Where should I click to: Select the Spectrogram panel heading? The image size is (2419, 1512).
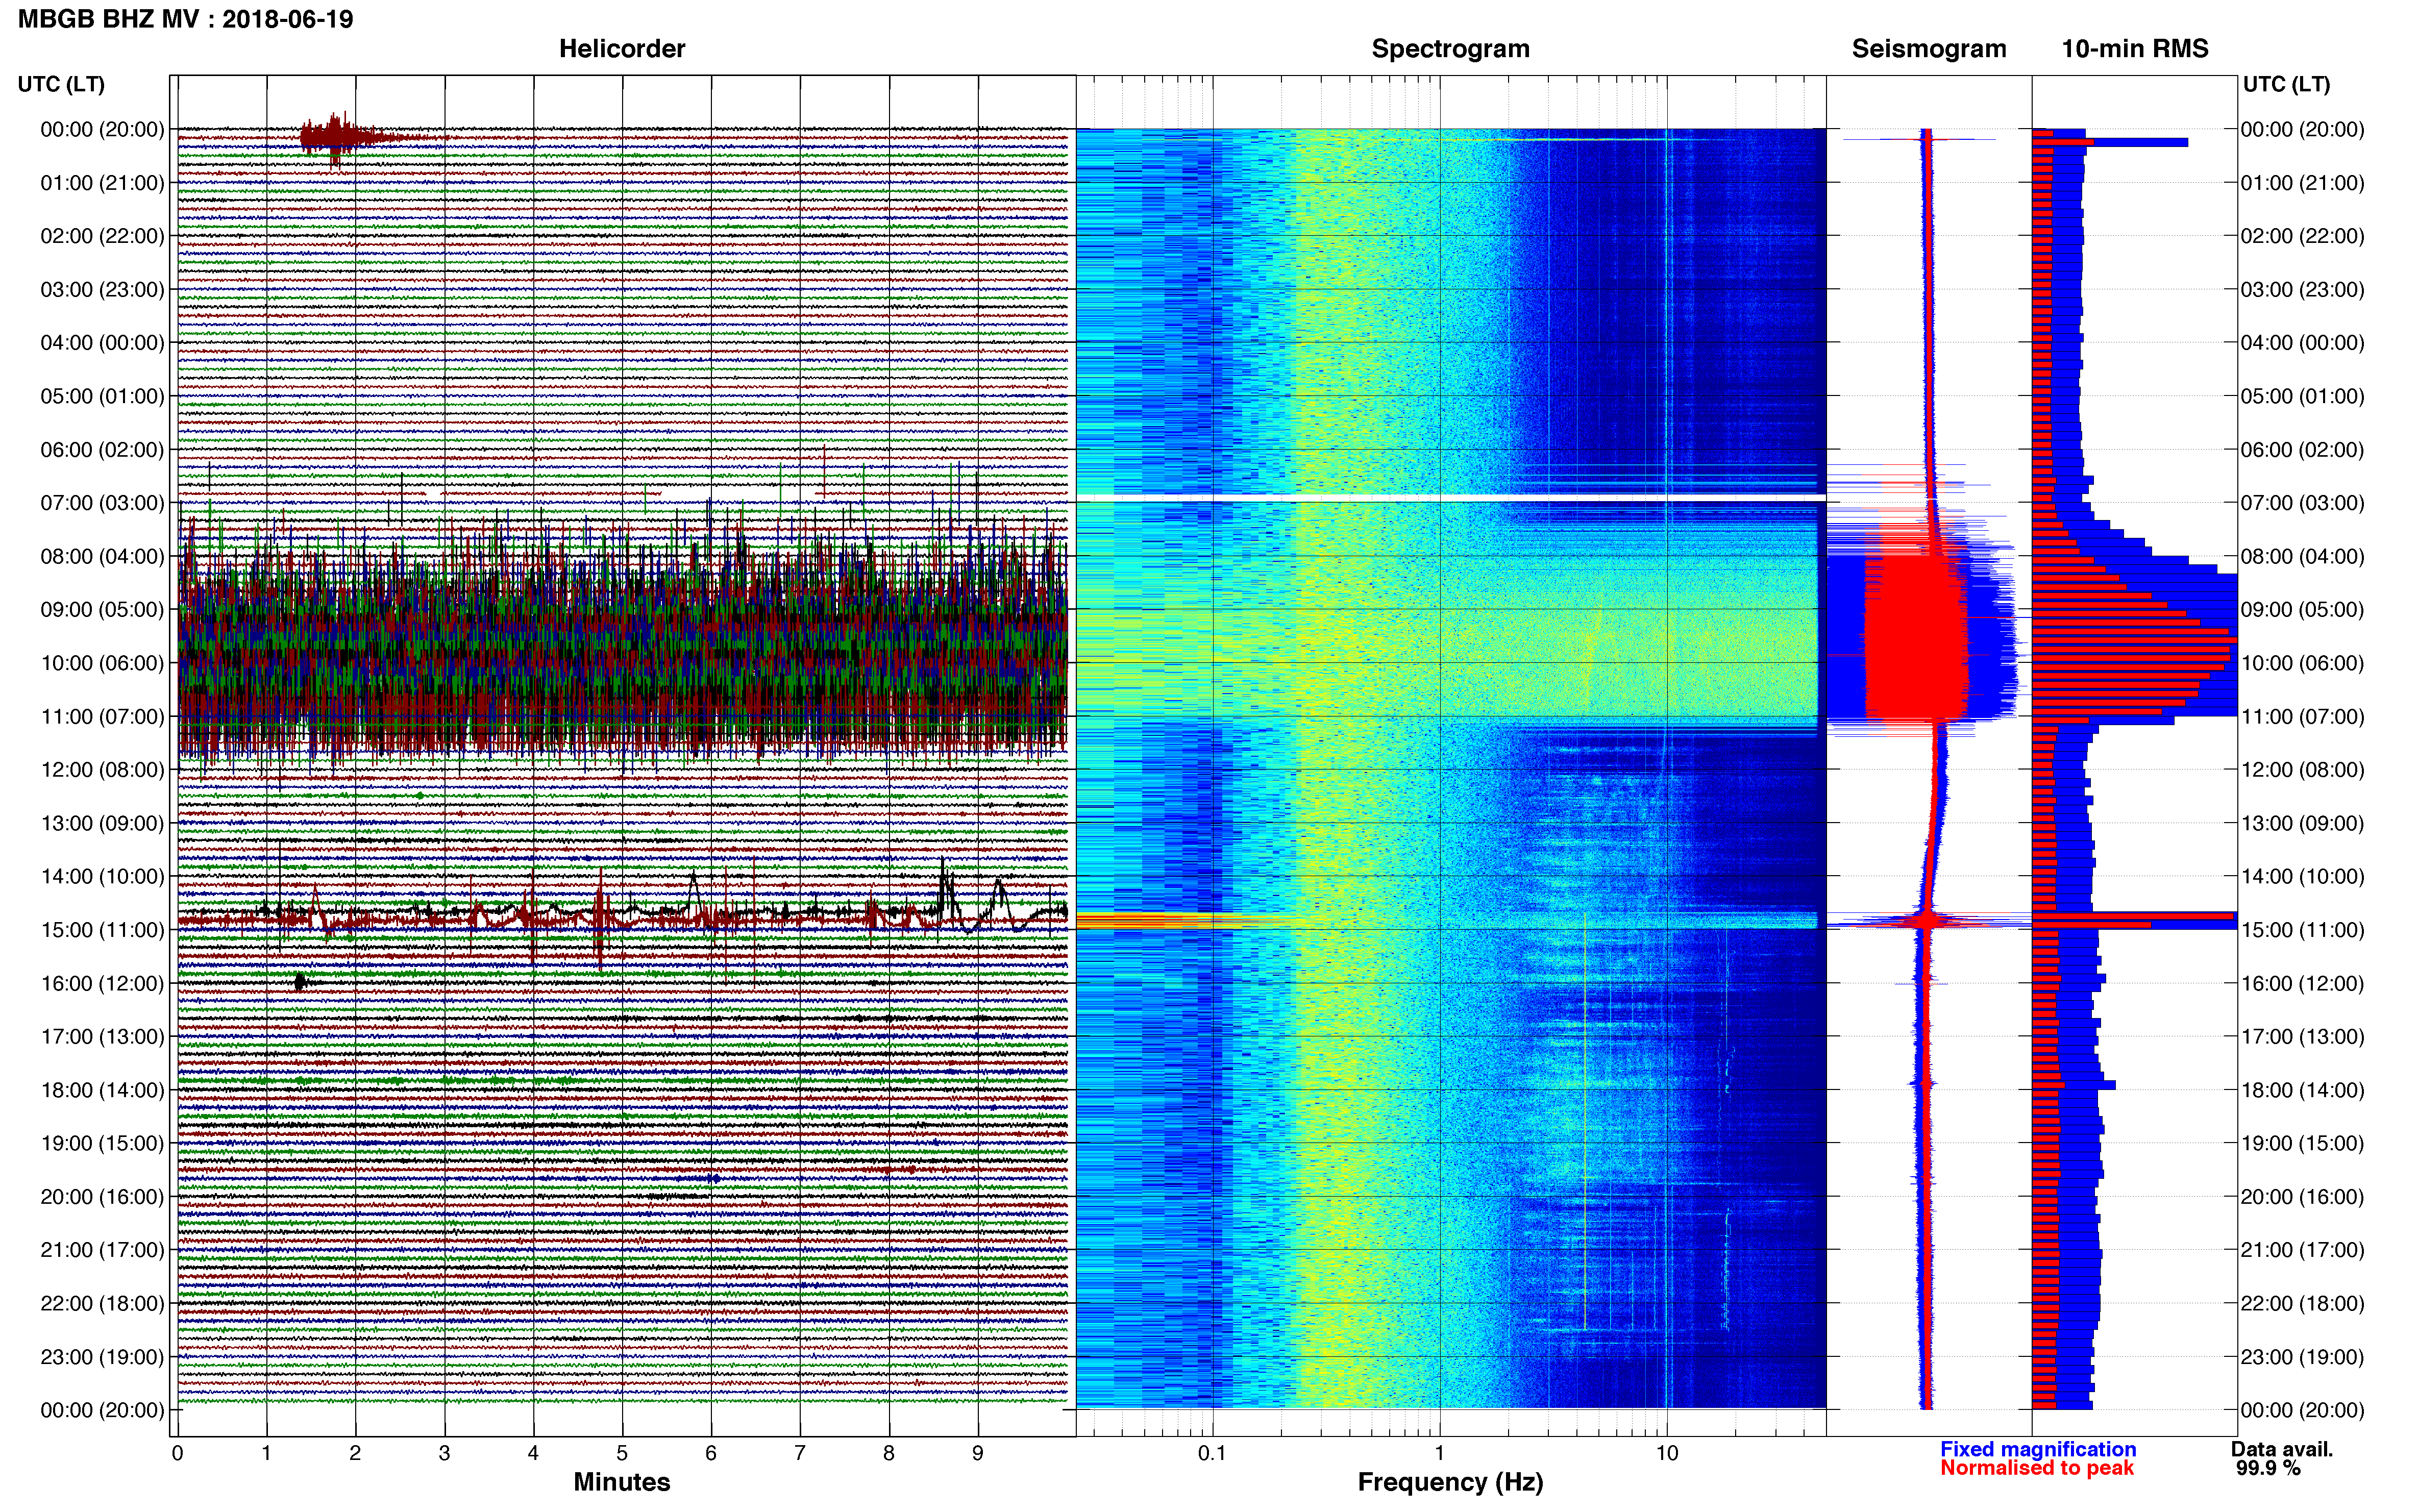[x=1450, y=49]
